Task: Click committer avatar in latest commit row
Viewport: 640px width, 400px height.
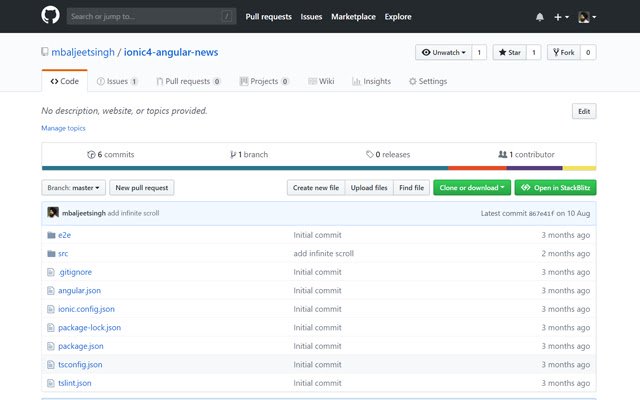Action: click(53, 213)
